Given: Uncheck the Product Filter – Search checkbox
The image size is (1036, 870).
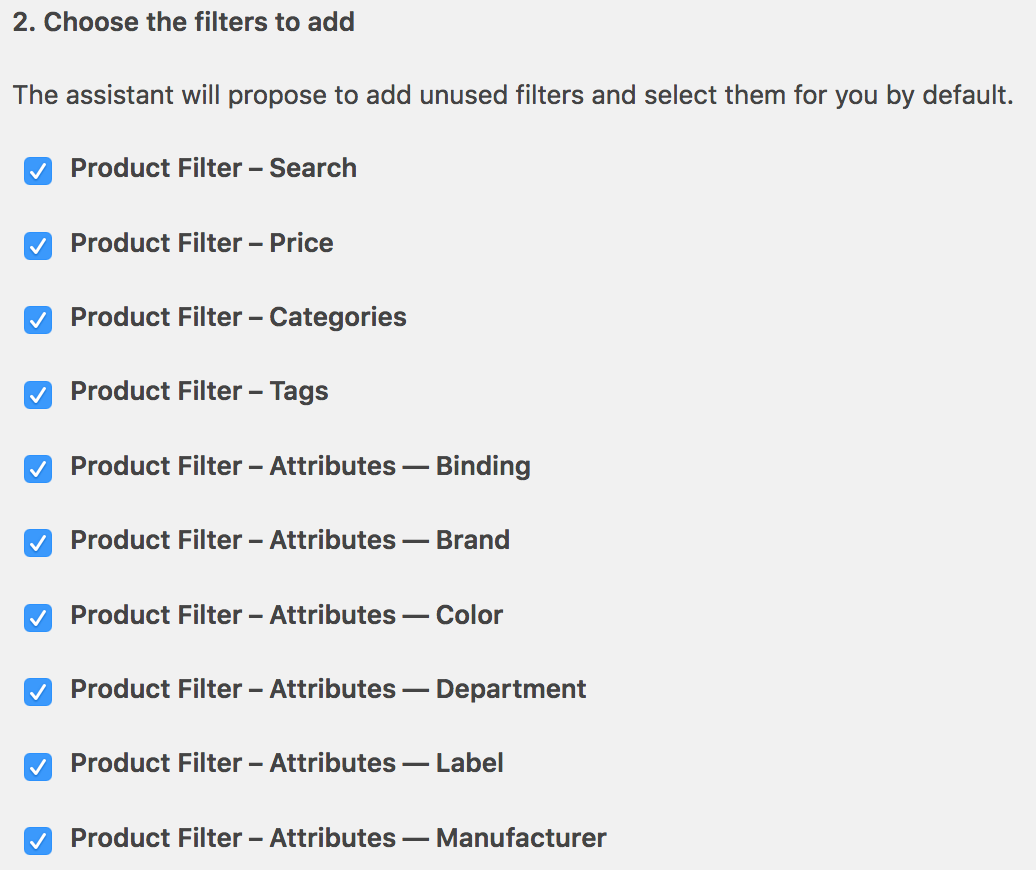Looking at the screenshot, I should click(38, 171).
